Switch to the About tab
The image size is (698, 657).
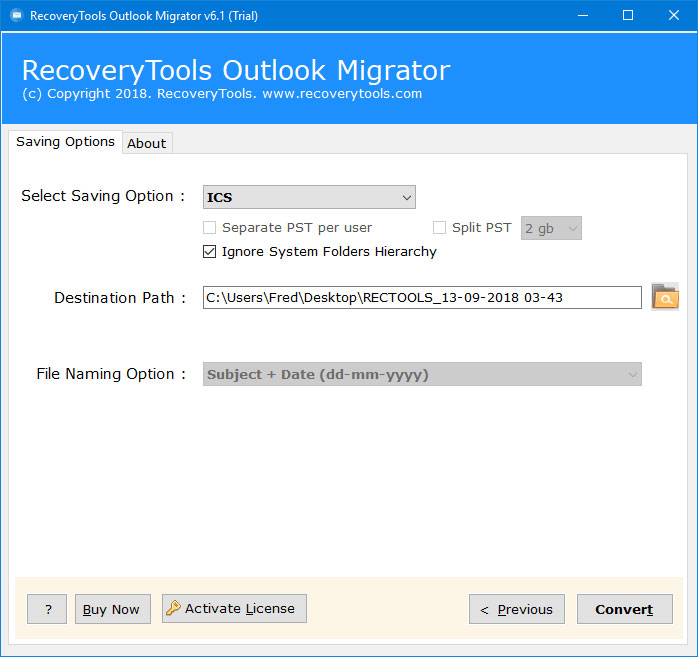(x=147, y=143)
